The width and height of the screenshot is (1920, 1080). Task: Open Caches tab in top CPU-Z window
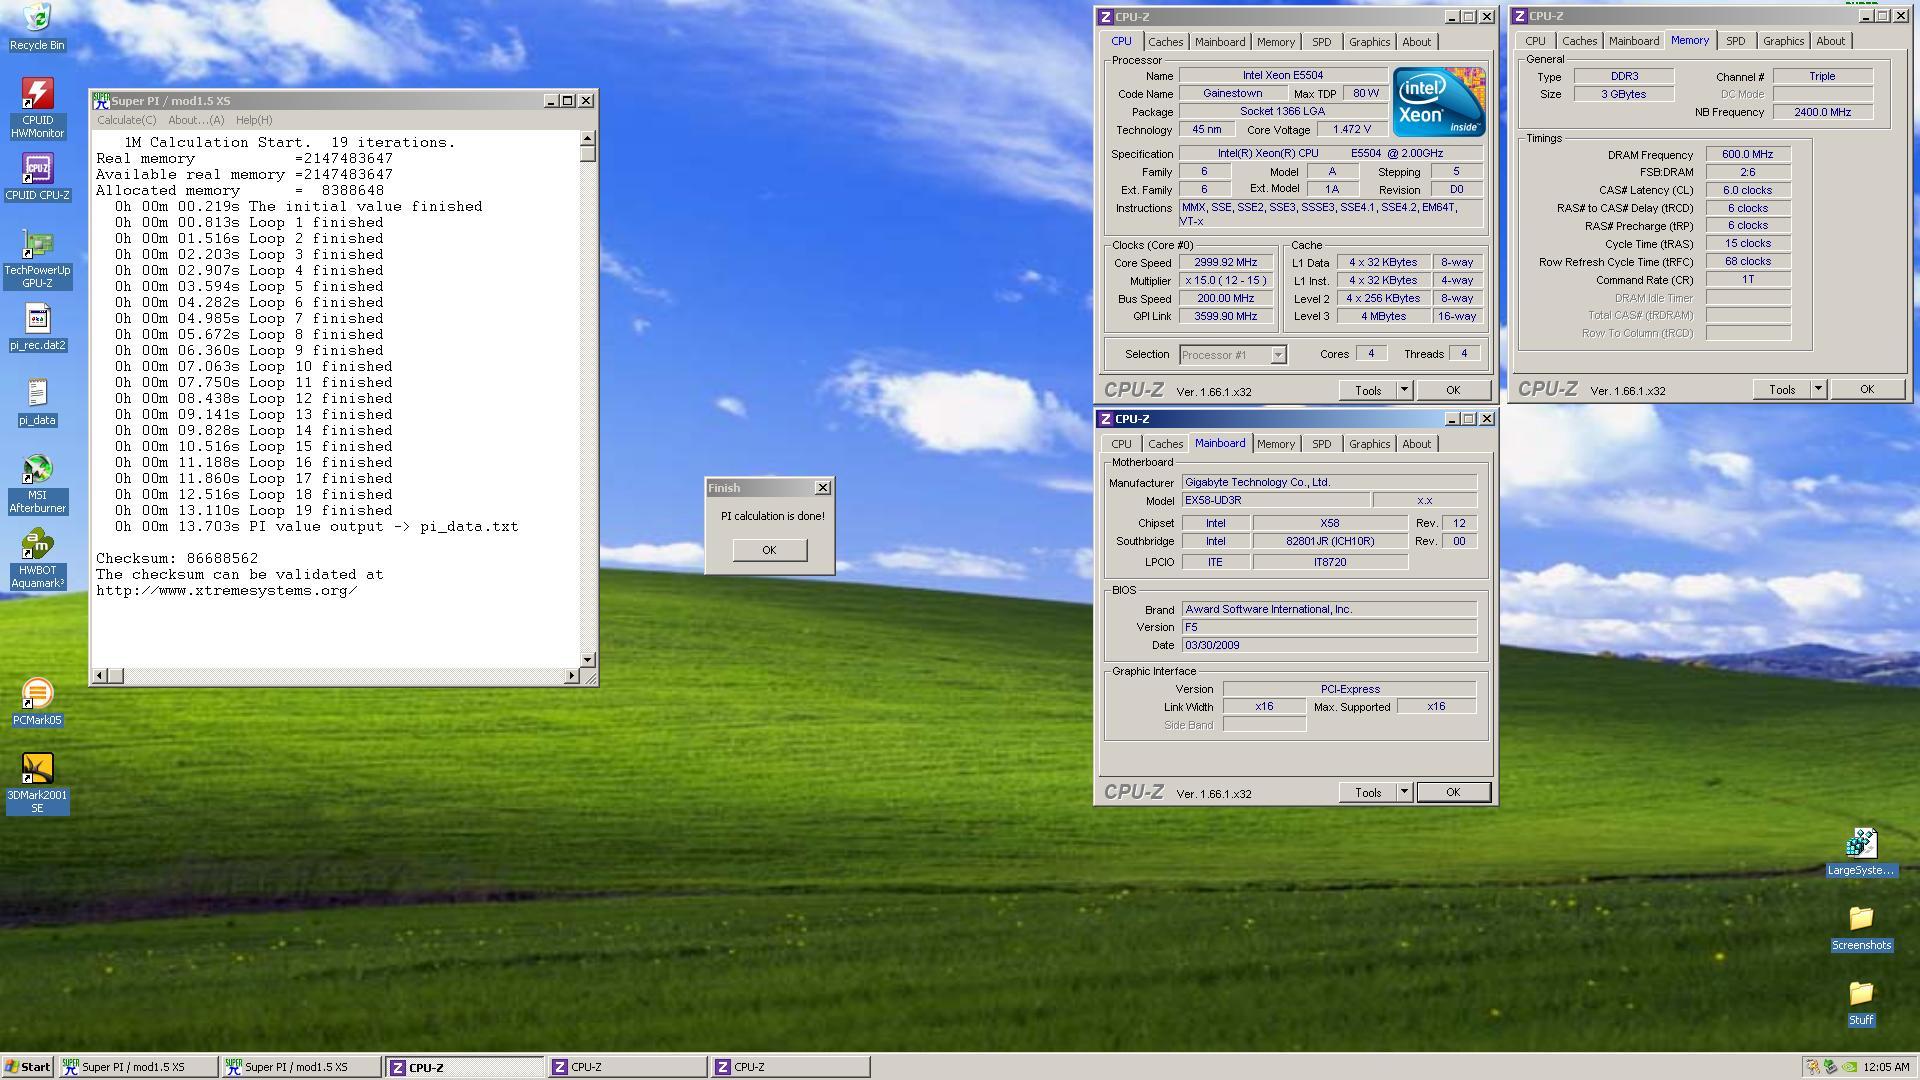point(1165,42)
